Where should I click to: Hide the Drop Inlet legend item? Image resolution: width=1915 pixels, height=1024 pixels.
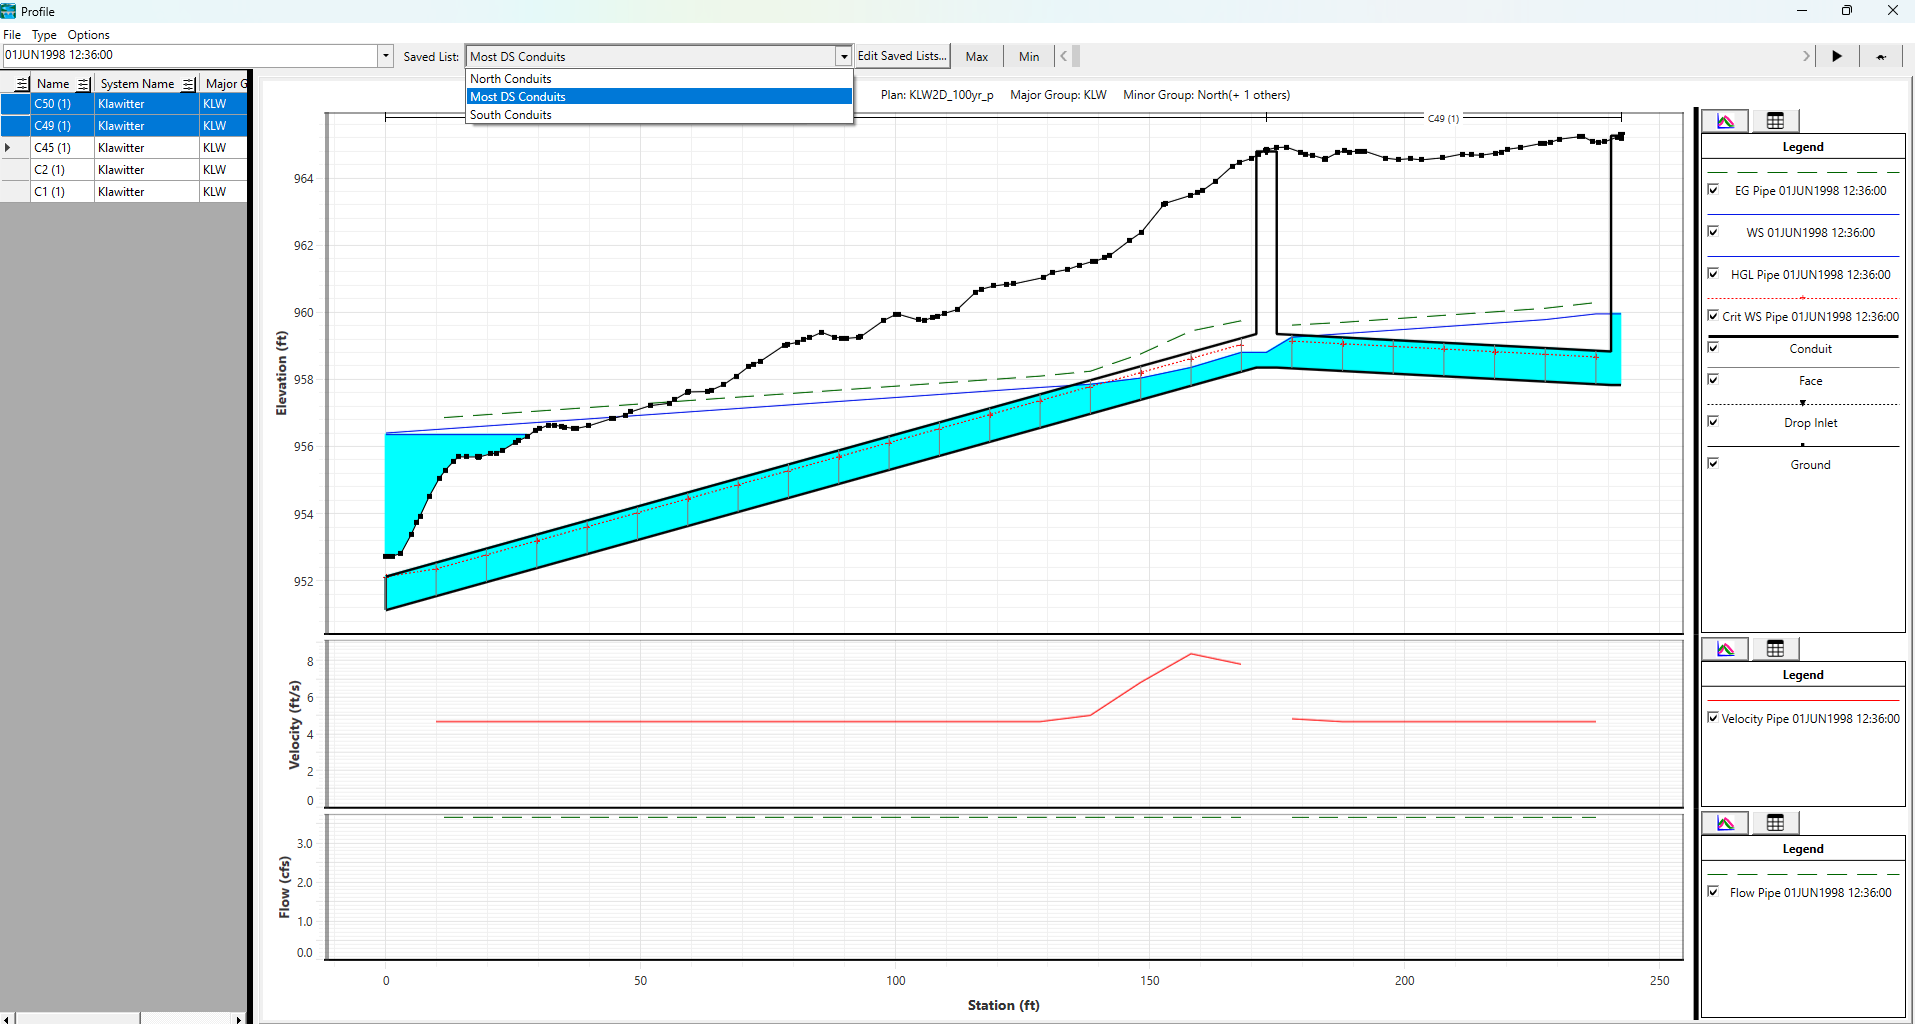pos(1713,422)
